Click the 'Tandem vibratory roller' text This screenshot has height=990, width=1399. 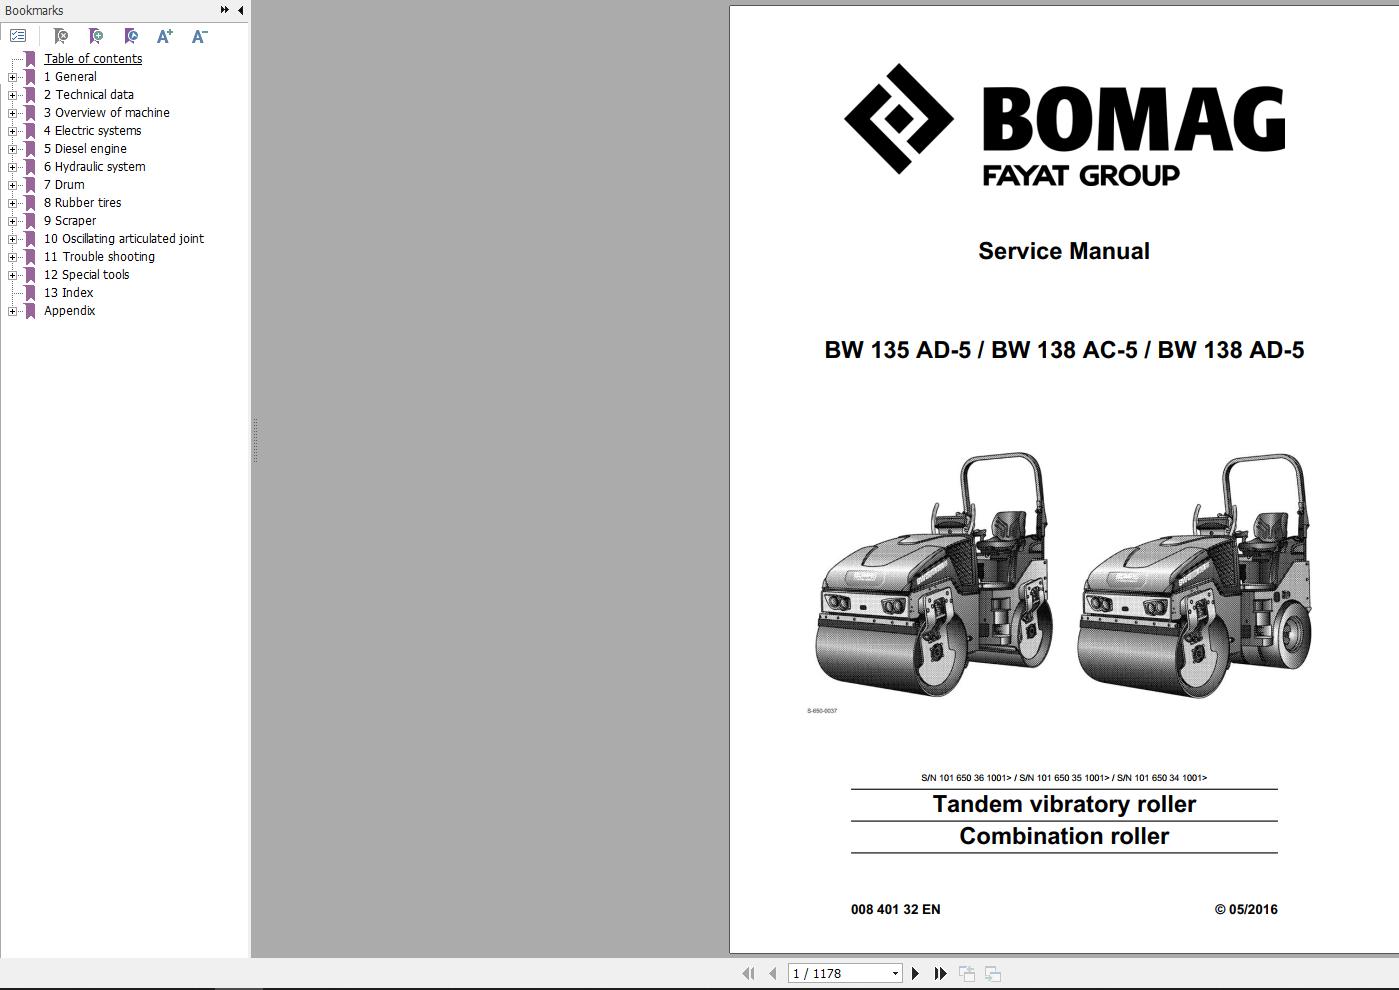pos(1064,804)
